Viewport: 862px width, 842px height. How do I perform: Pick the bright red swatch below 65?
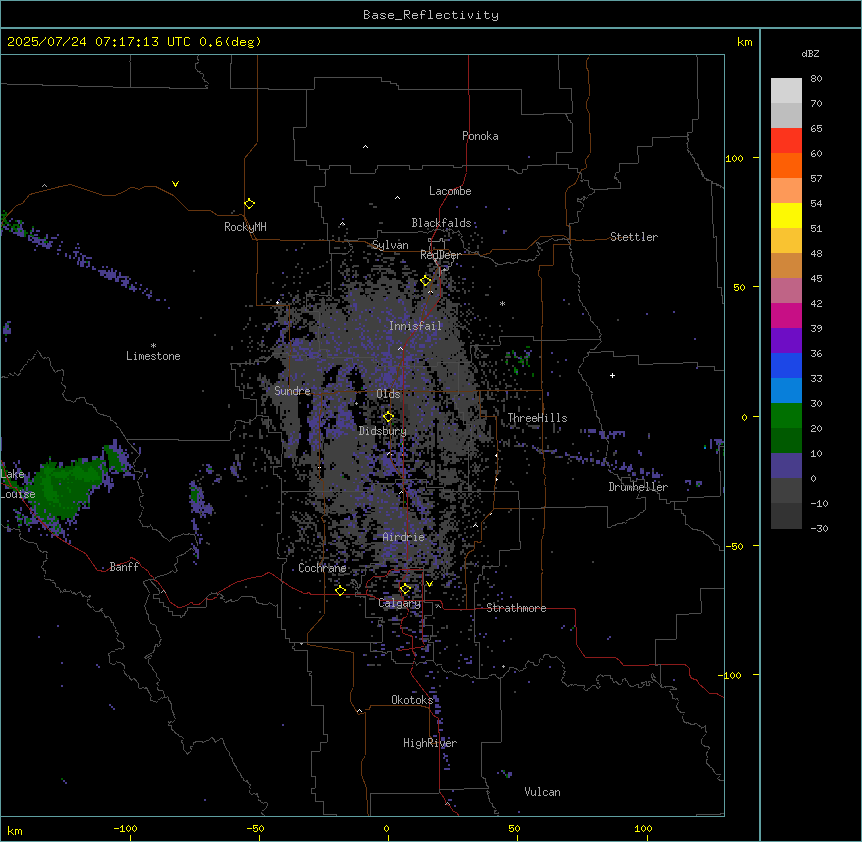(786, 140)
